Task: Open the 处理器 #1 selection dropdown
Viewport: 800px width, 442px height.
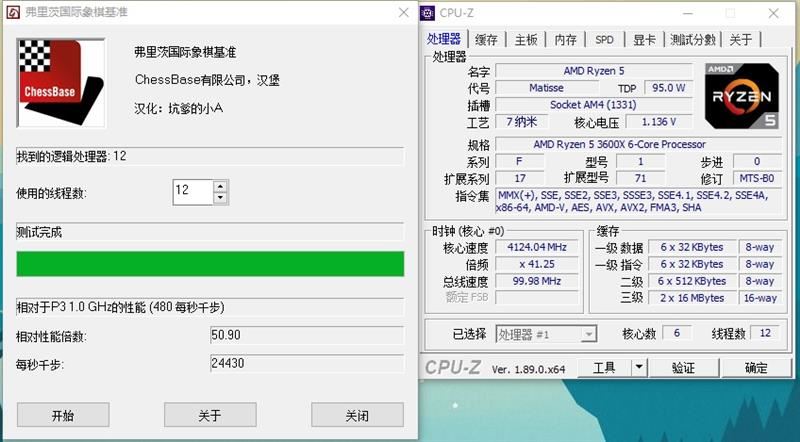Action: [x=545, y=334]
